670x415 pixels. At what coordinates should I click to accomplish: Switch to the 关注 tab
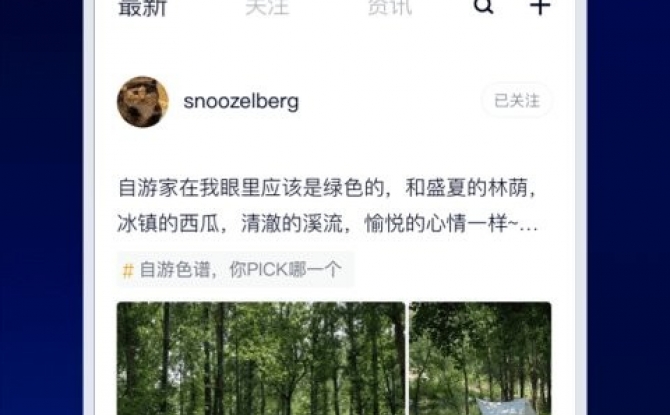(x=267, y=7)
